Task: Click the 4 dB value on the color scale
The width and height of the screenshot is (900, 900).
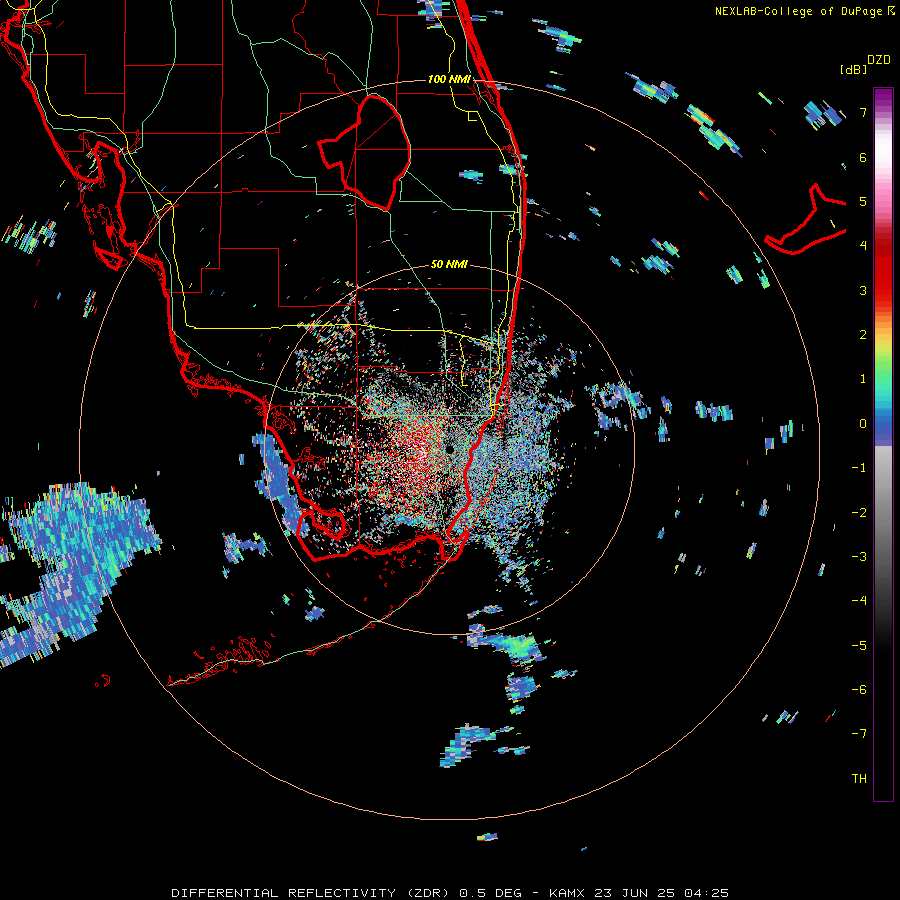Action: (863, 246)
